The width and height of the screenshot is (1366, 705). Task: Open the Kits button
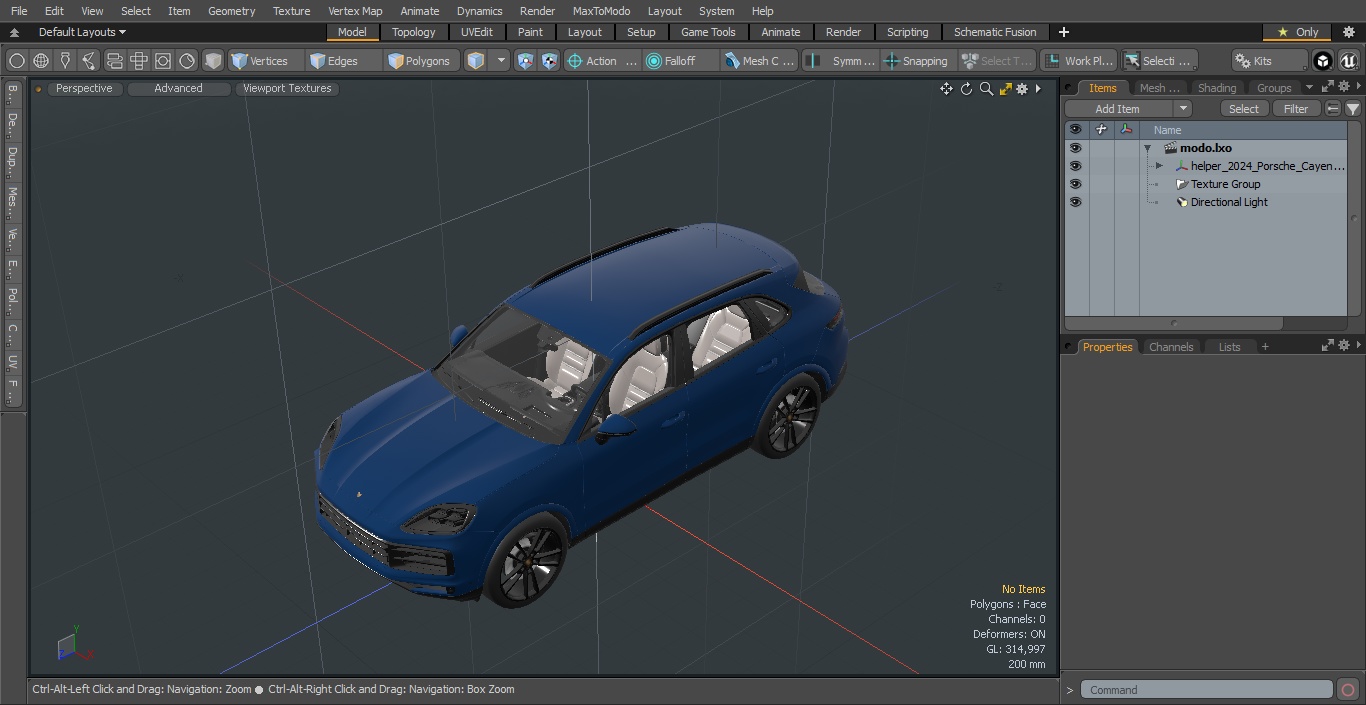click(x=1269, y=61)
